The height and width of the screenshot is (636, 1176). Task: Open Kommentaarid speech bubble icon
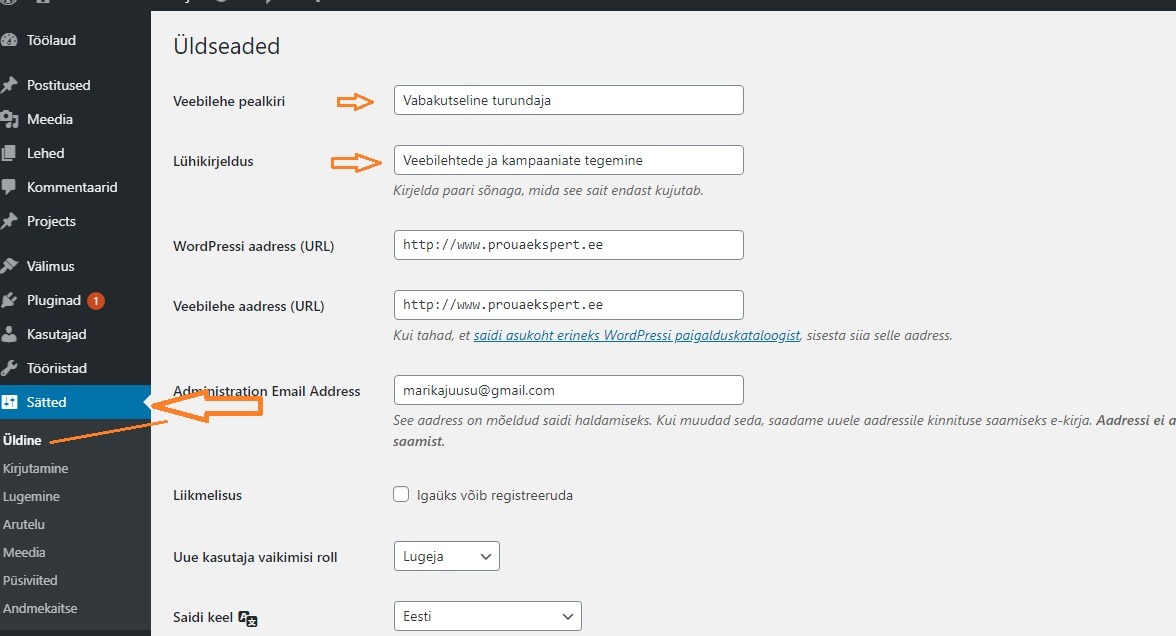click(9, 187)
